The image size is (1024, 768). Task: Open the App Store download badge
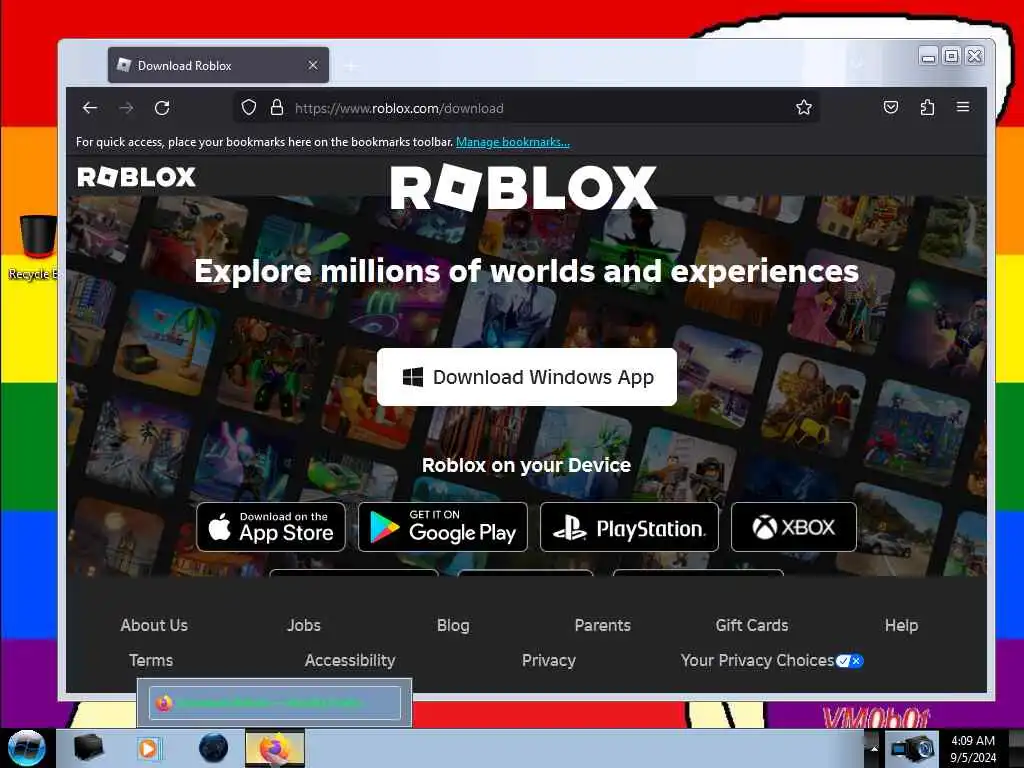point(271,527)
